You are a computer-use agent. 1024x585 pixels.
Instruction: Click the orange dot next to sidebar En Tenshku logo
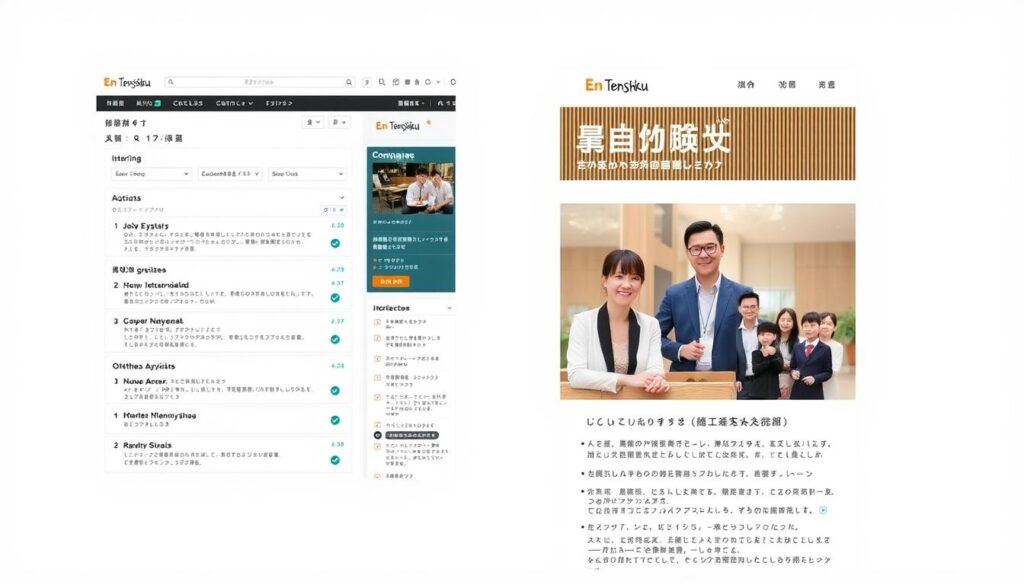tap(428, 122)
